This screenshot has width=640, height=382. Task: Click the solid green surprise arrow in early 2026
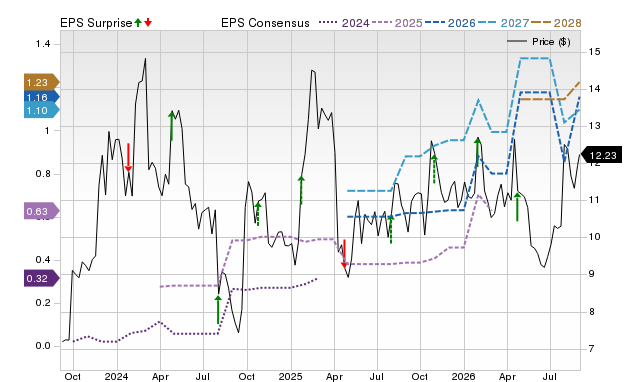pyautogui.click(x=478, y=153)
